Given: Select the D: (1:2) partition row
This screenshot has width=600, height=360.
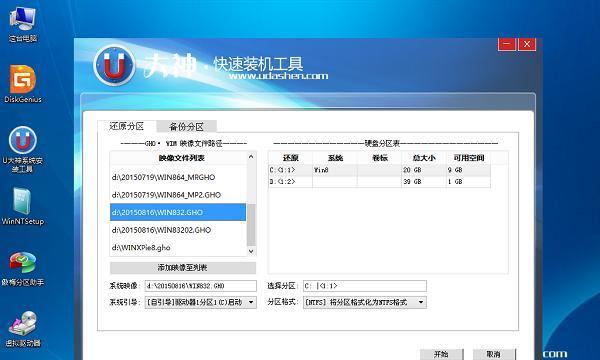Looking at the screenshot, I should click(x=379, y=182).
